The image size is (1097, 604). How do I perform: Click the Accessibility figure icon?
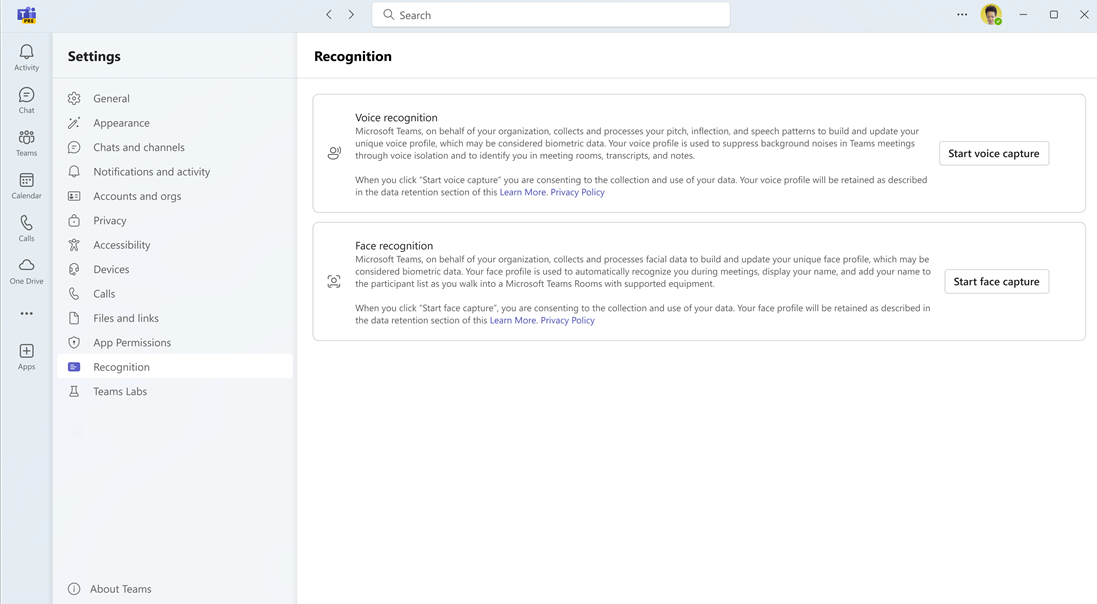point(74,245)
